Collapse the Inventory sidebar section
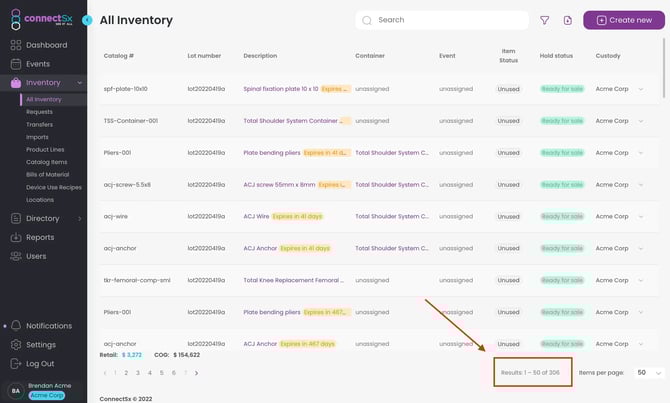This screenshot has width=670, height=403. (79, 83)
